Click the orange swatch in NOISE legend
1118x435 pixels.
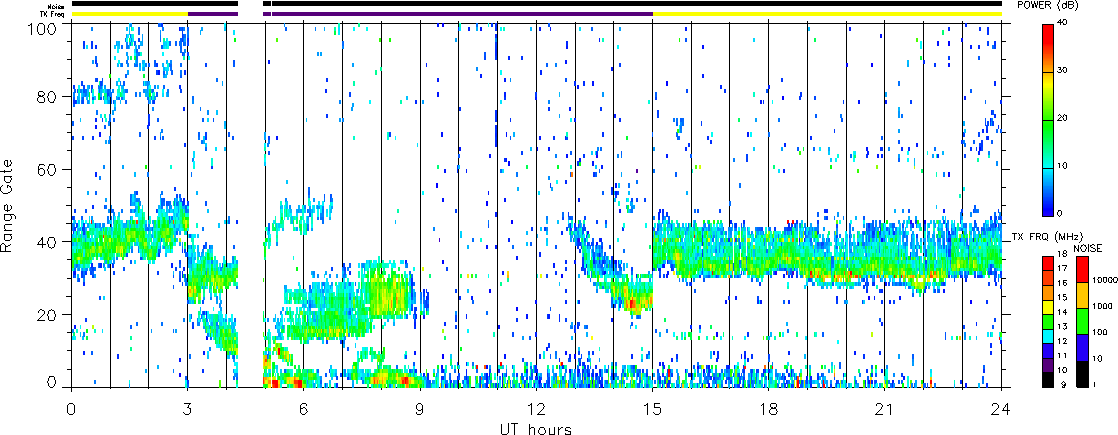pos(1082,295)
